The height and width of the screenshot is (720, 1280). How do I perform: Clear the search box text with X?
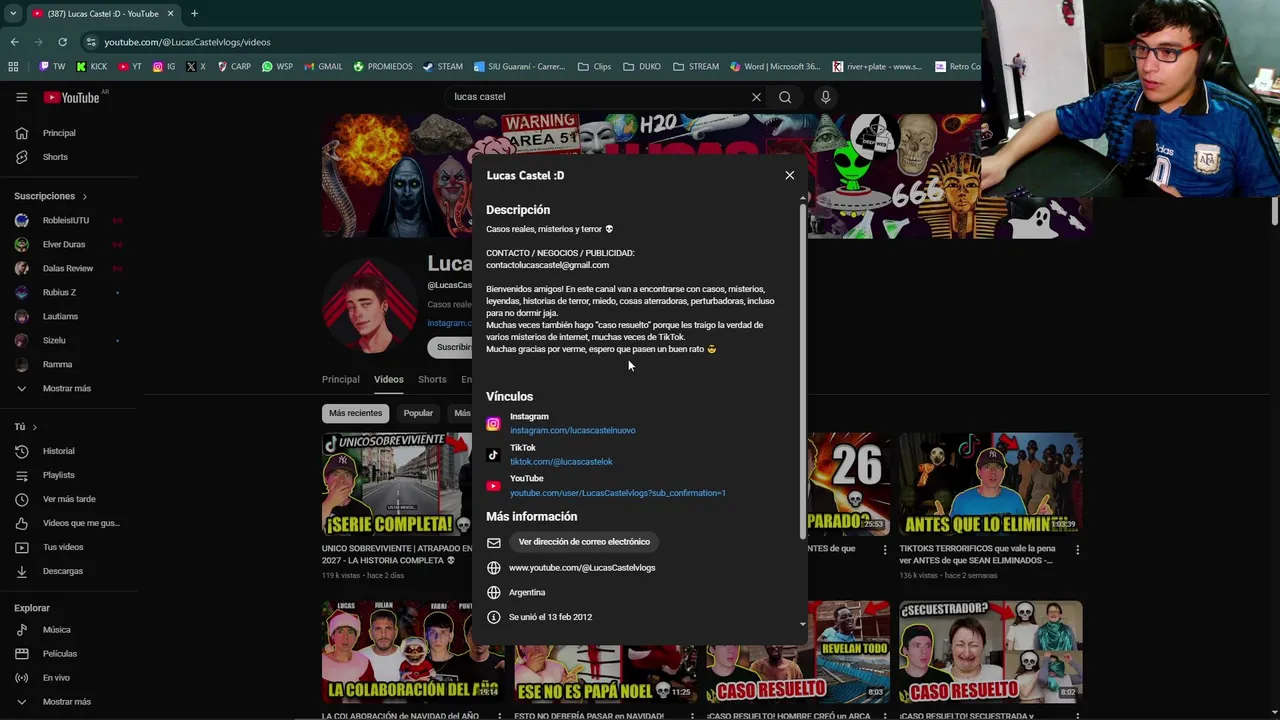[756, 97]
